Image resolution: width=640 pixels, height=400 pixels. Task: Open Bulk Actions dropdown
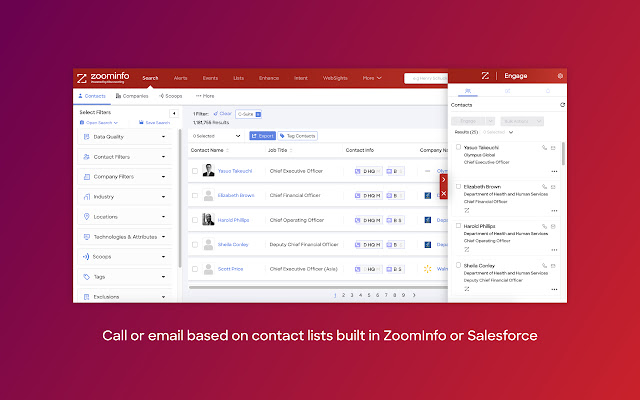coord(522,121)
